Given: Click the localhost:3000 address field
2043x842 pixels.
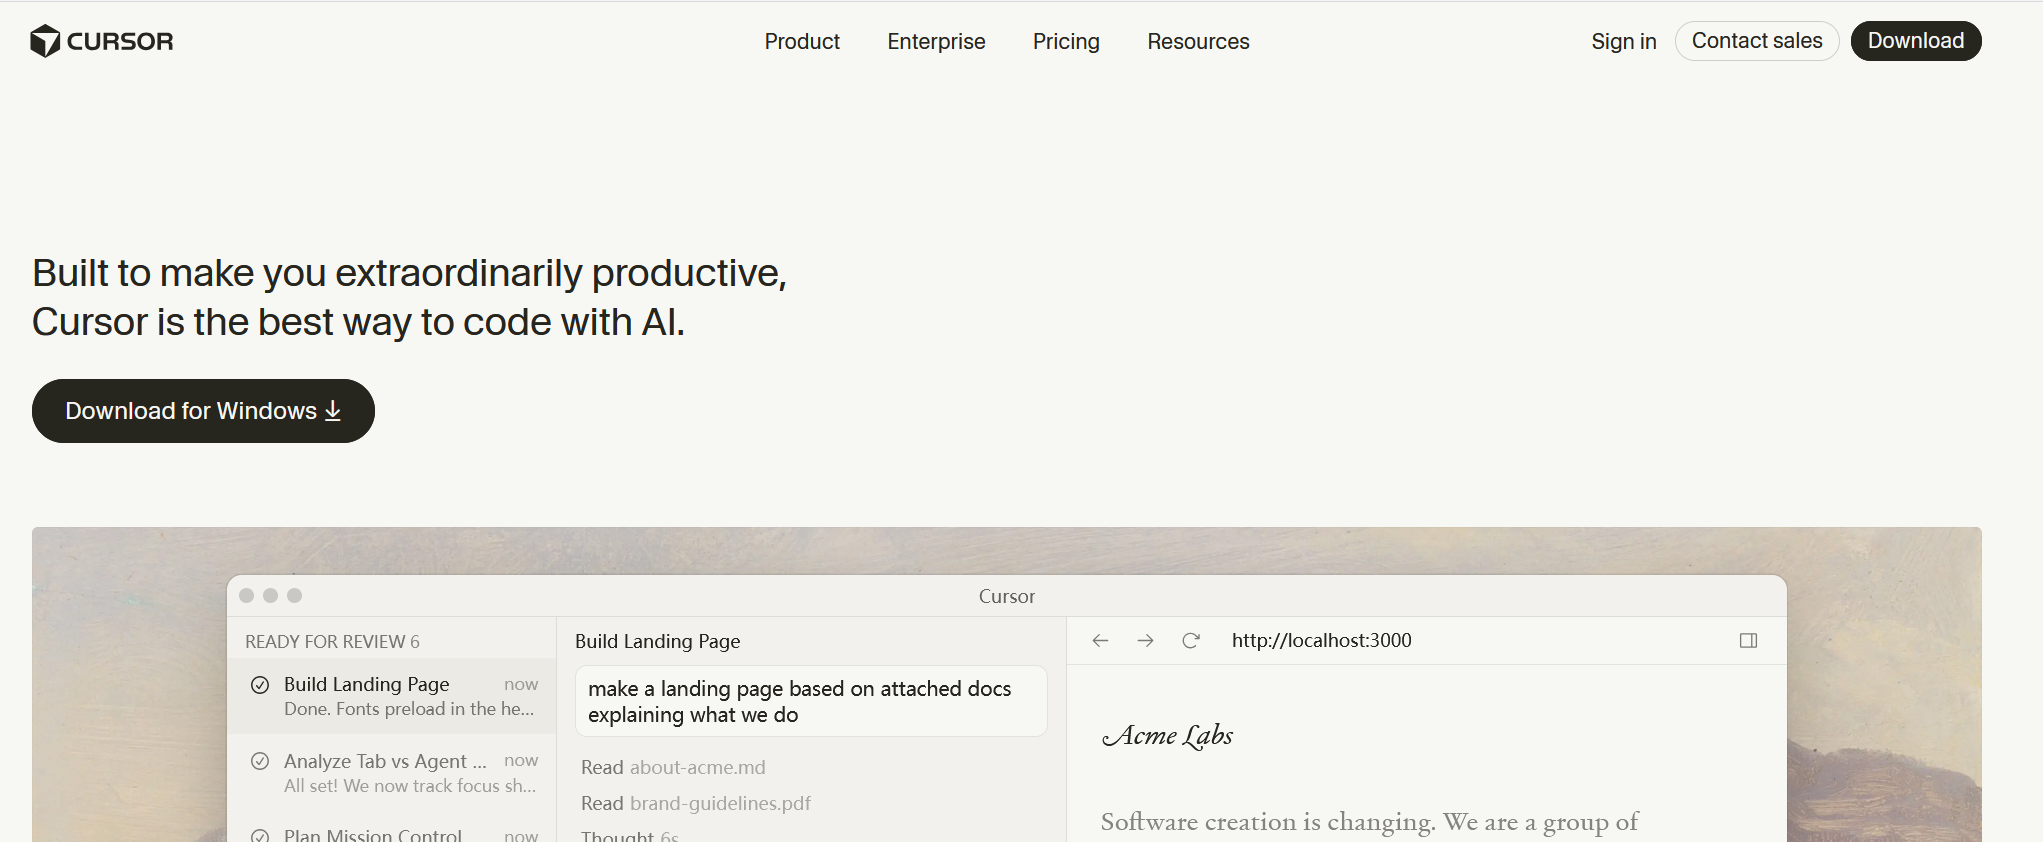Looking at the screenshot, I should tap(1322, 640).
